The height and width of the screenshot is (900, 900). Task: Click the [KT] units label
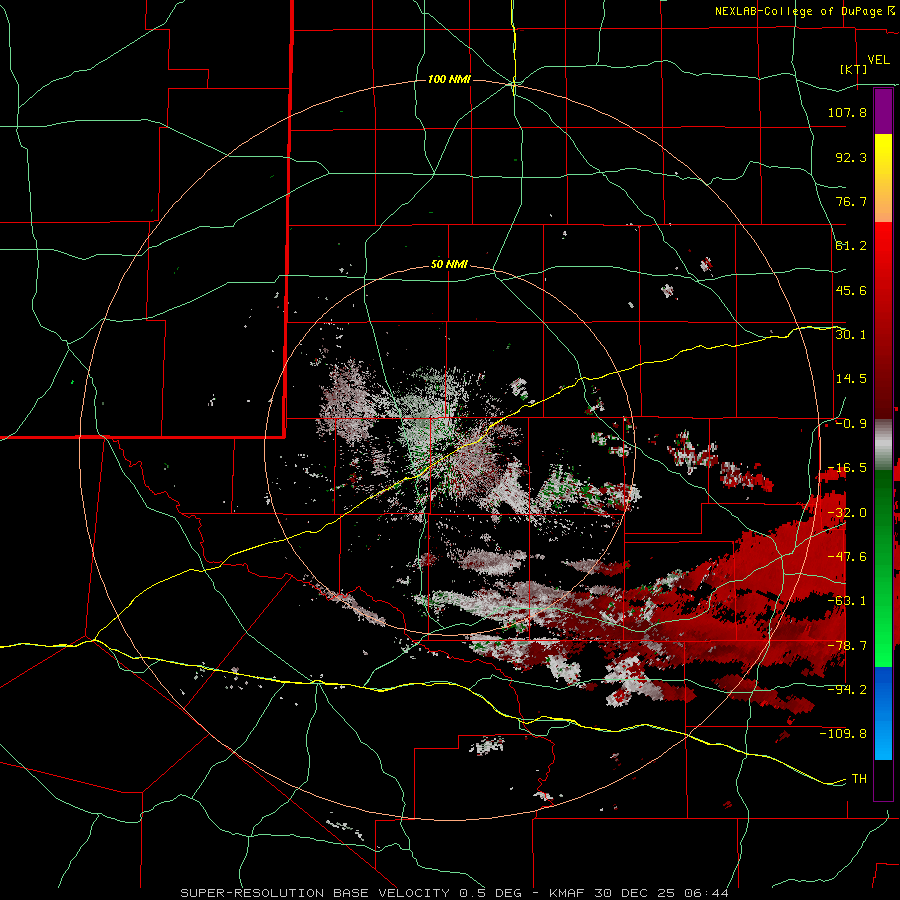[x=854, y=69]
